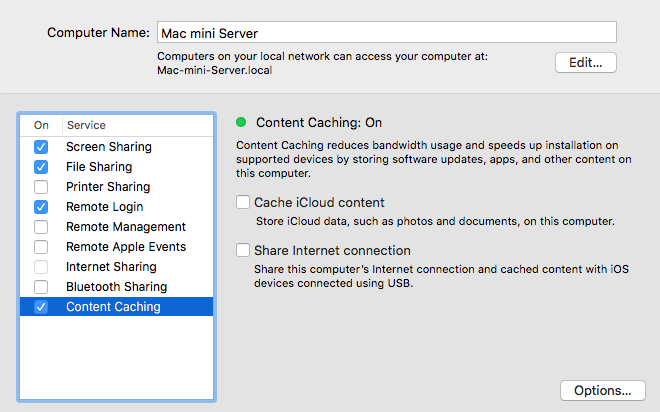Select the File Sharing service row

pyautogui.click(x=117, y=167)
